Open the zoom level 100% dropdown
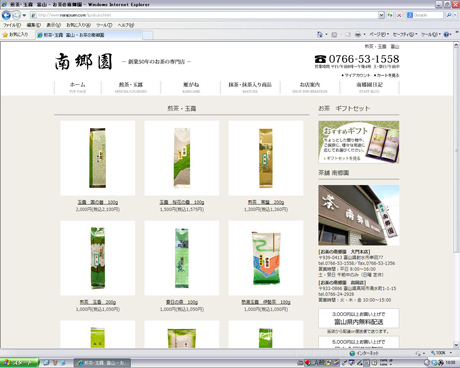 tap(442, 353)
